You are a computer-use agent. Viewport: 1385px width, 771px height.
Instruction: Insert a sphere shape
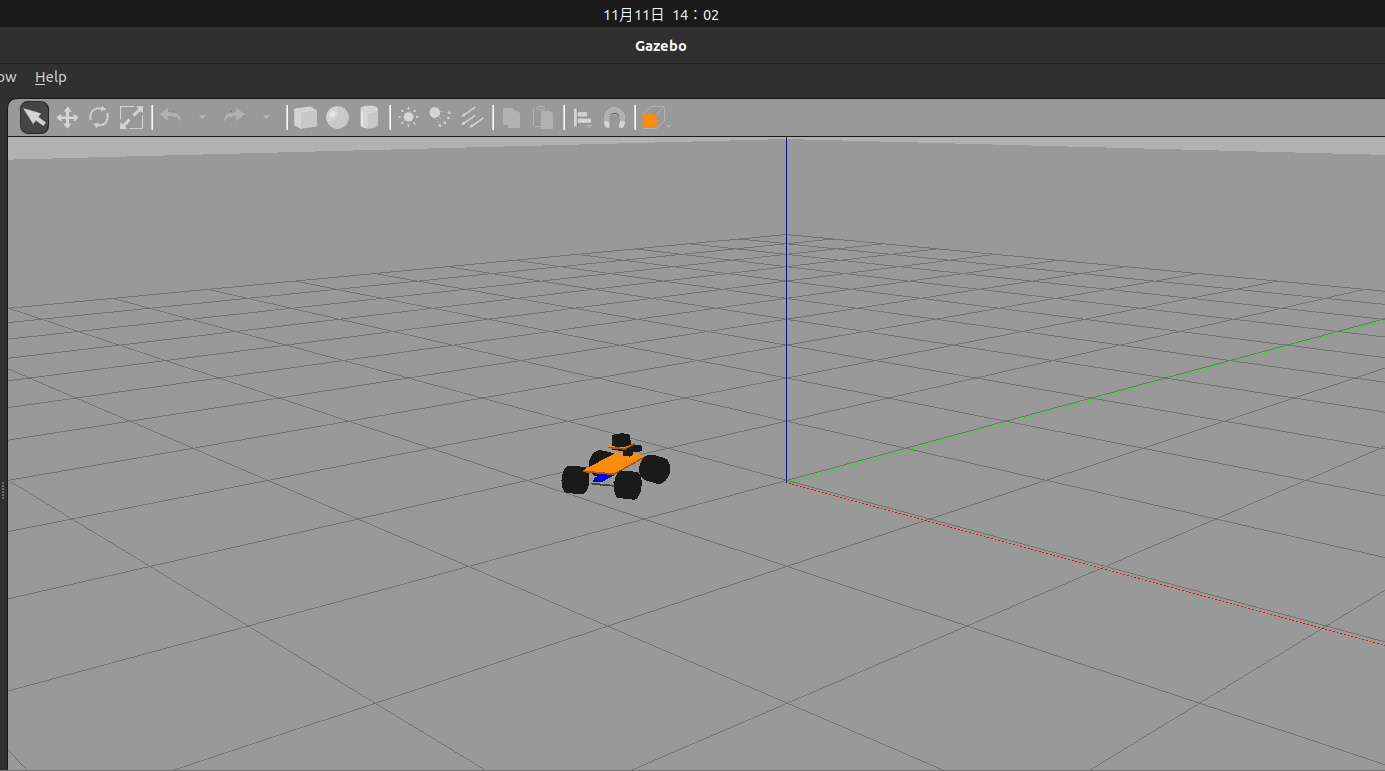coord(337,118)
